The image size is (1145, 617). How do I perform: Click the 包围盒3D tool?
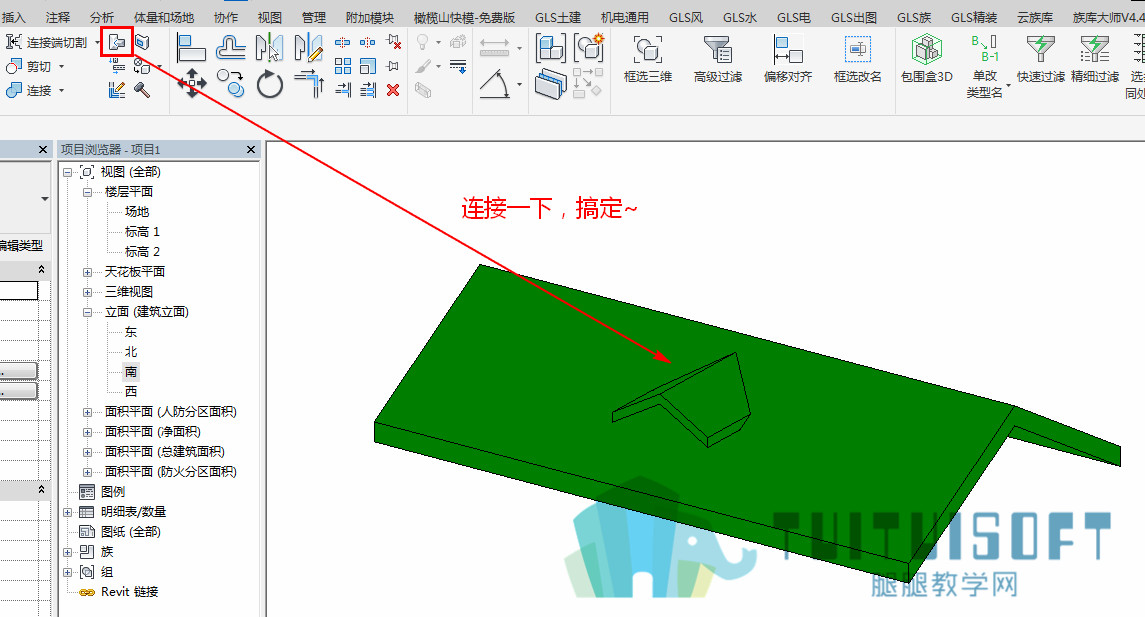point(927,58)
